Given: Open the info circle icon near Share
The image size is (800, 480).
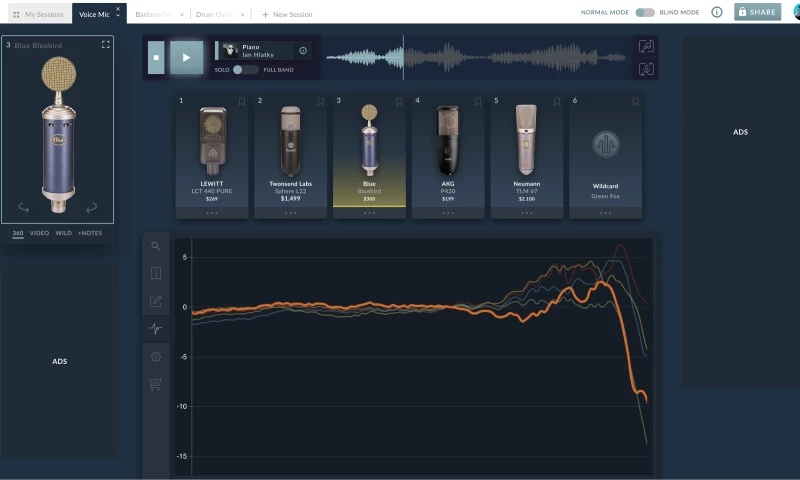Looking at the screenshot, I should click(717, 12).
